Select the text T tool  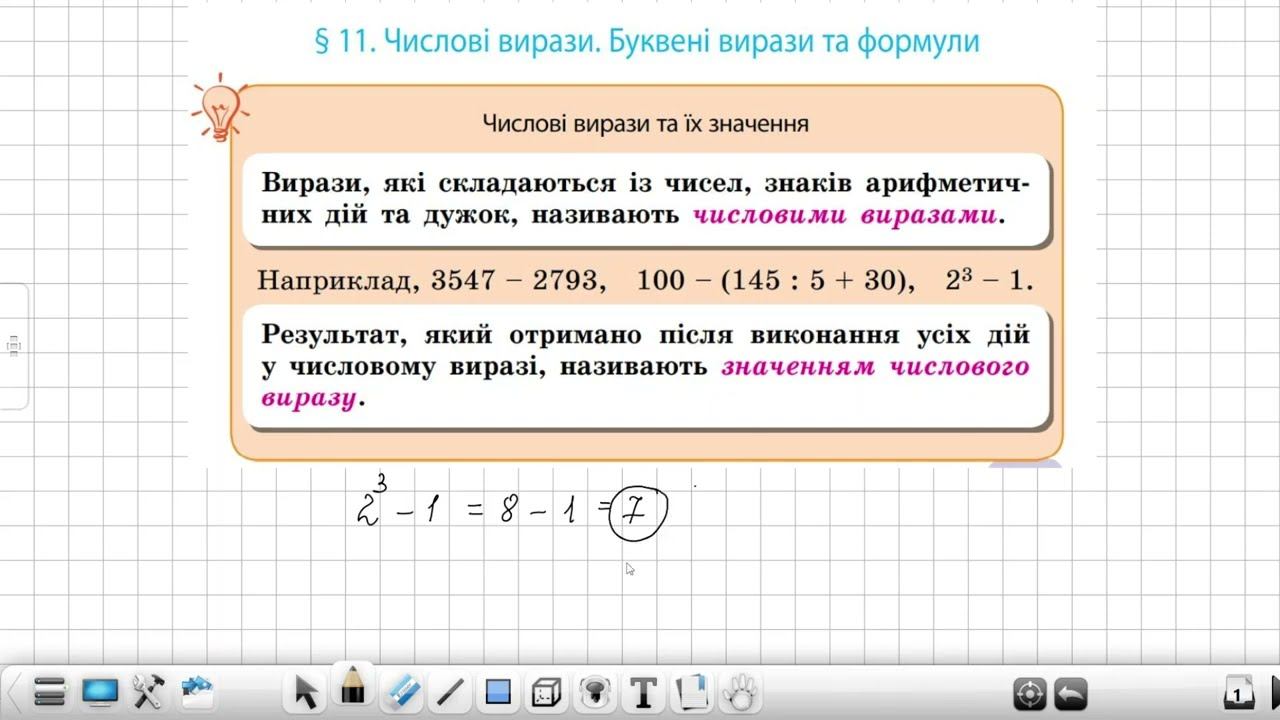click(x=644, y=692)
